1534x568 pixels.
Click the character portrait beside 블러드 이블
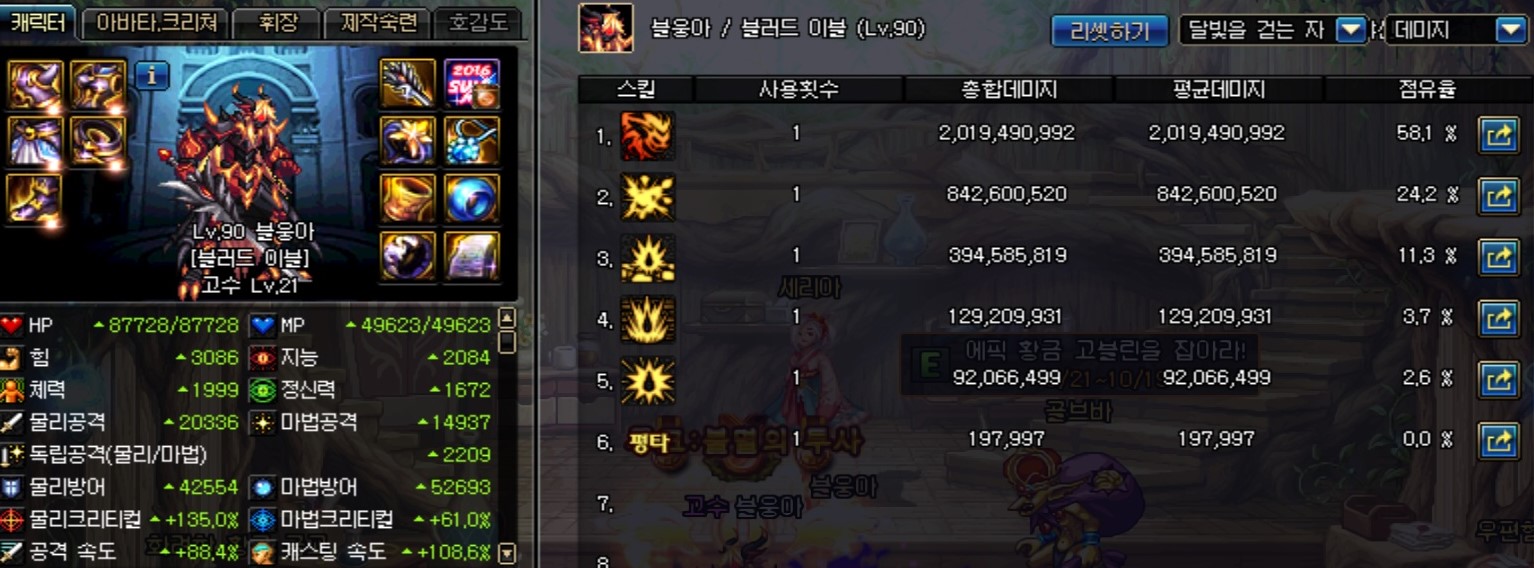tap(606, 28)
